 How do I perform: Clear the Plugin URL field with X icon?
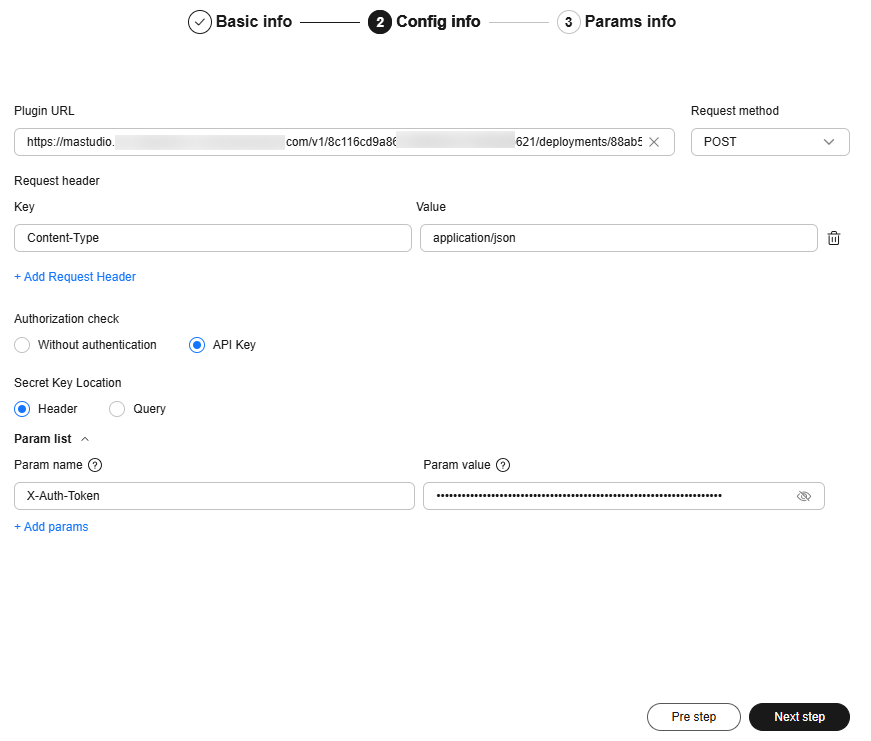tap(654, 142)
